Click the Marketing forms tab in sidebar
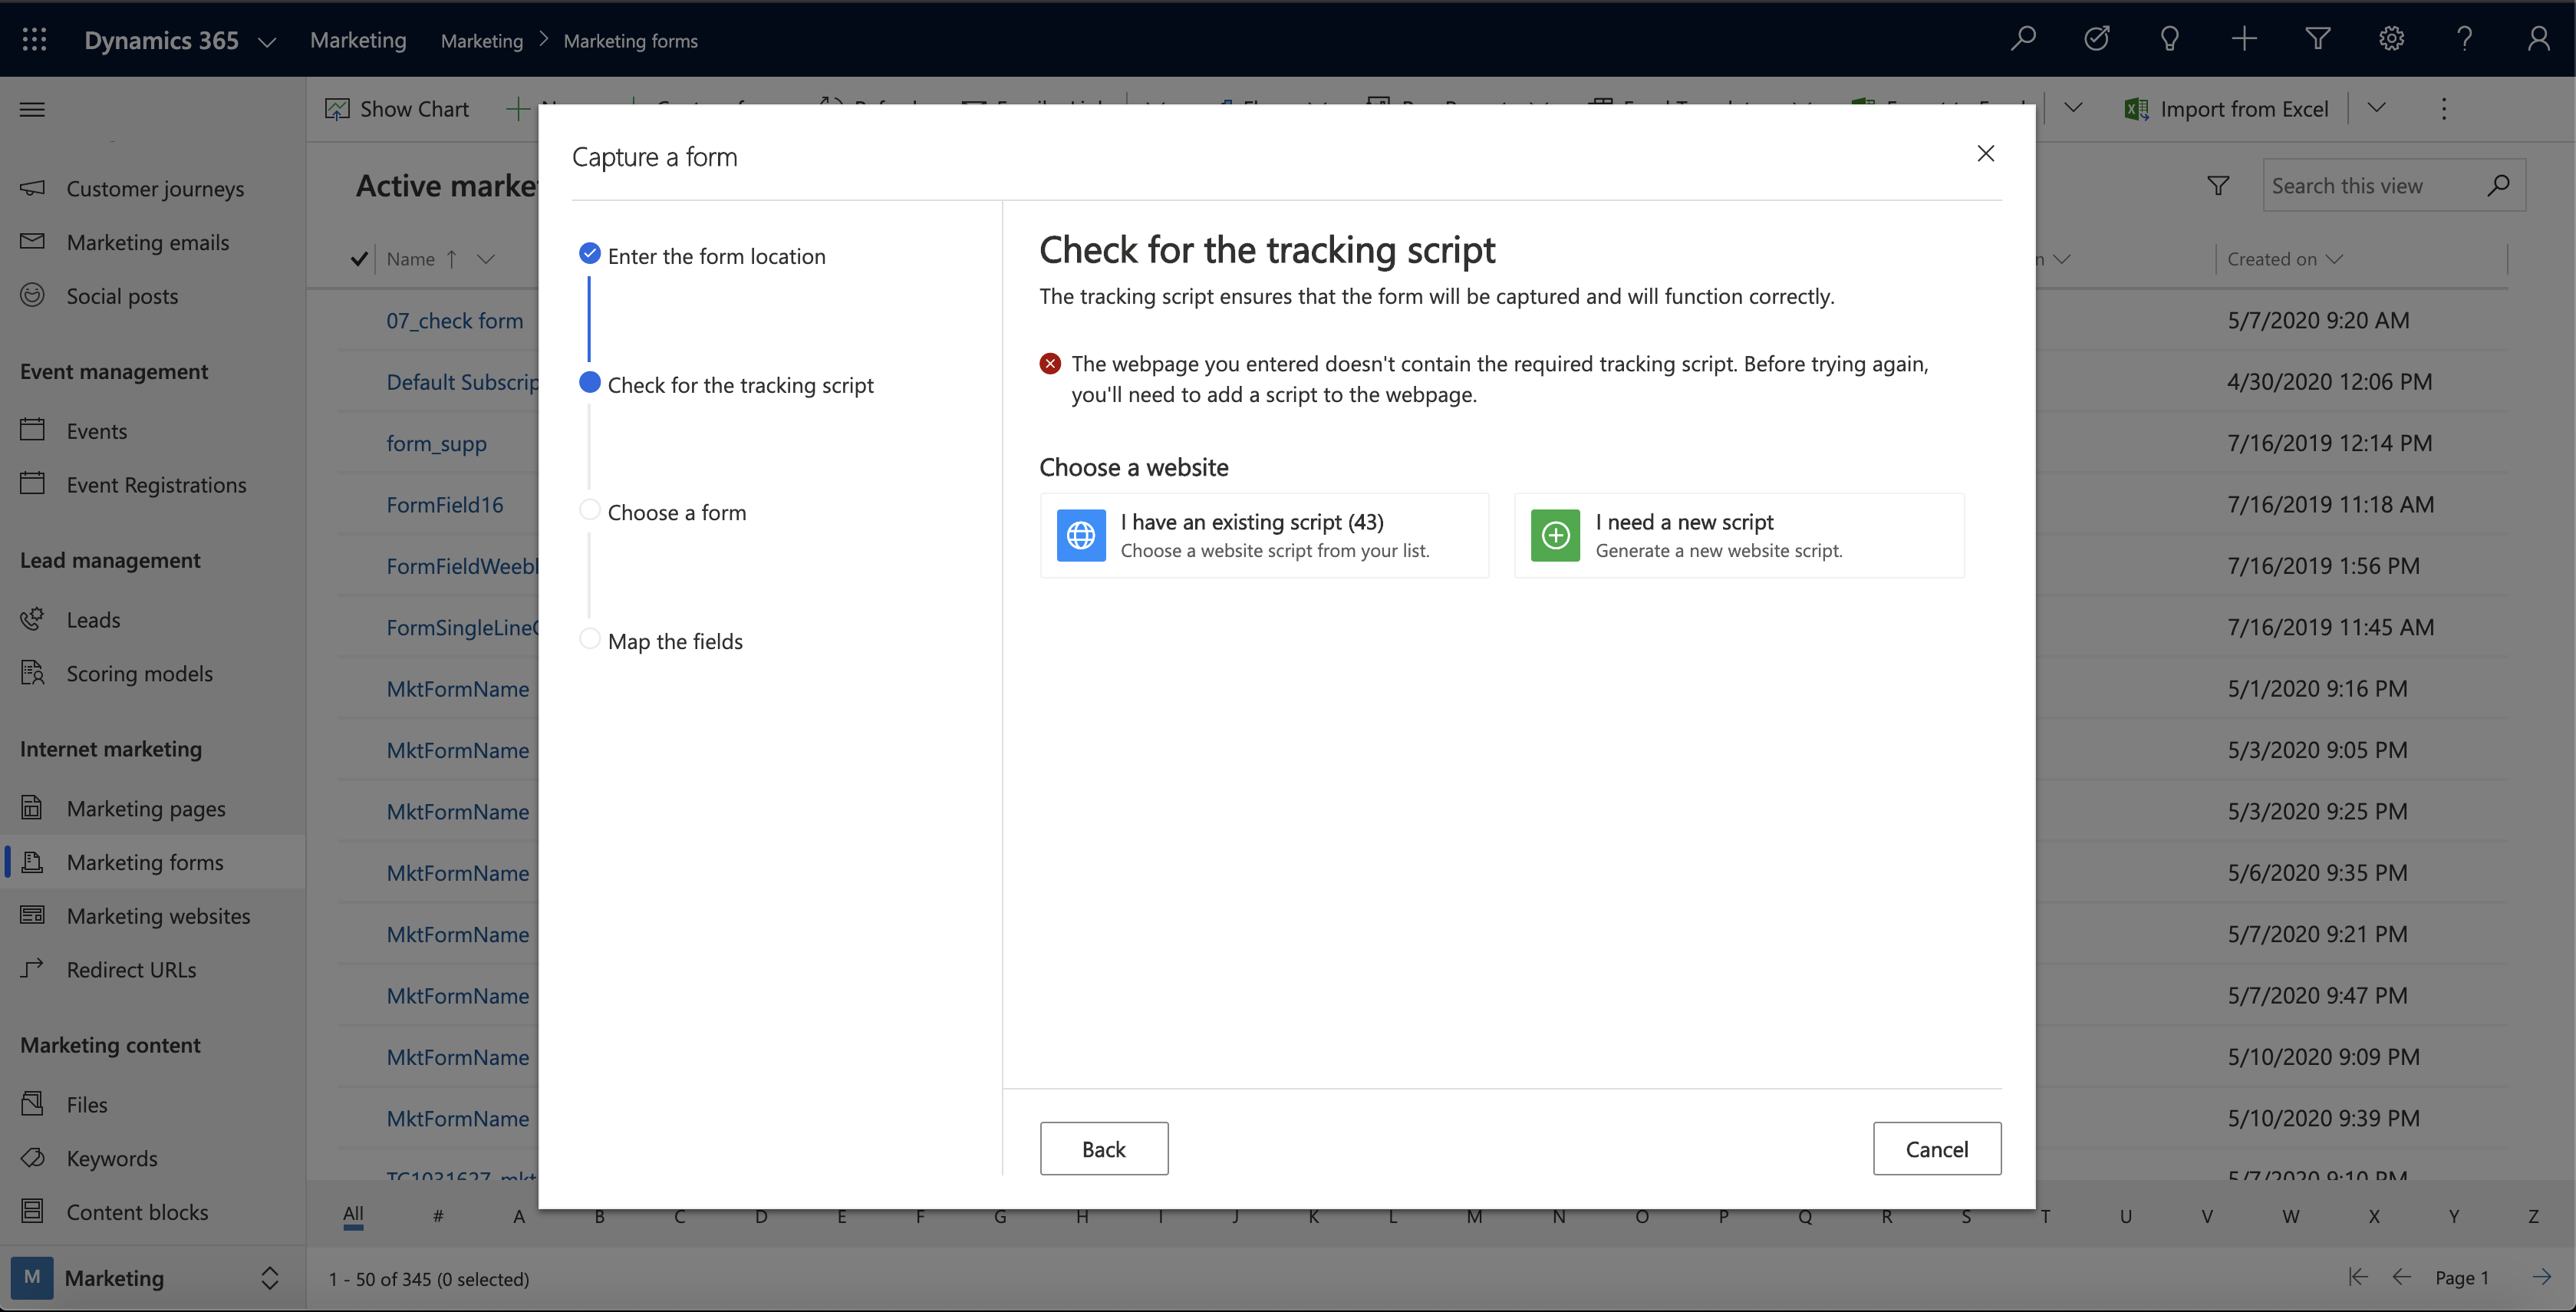Image resolution: width=2576 pixels, height=1312 pixels. tap(144, 862)
